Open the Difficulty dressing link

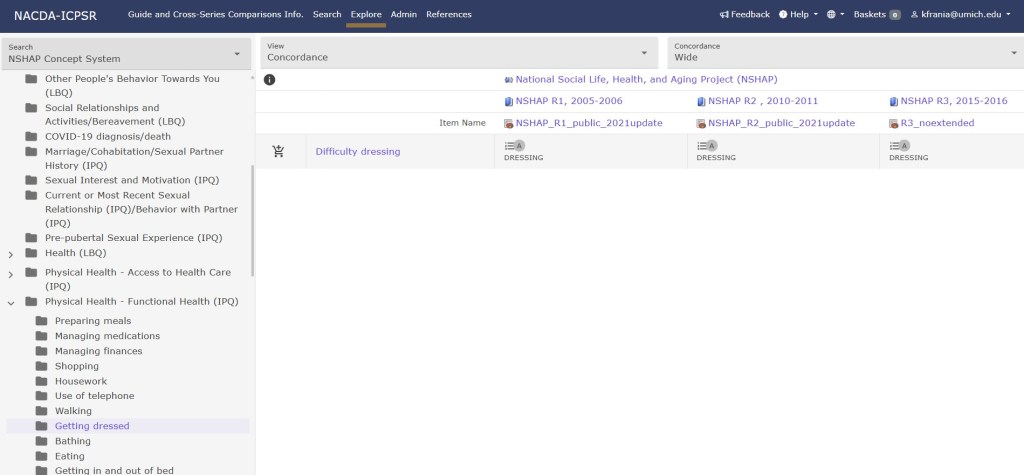pyautogui.click(x=357, y=152)
